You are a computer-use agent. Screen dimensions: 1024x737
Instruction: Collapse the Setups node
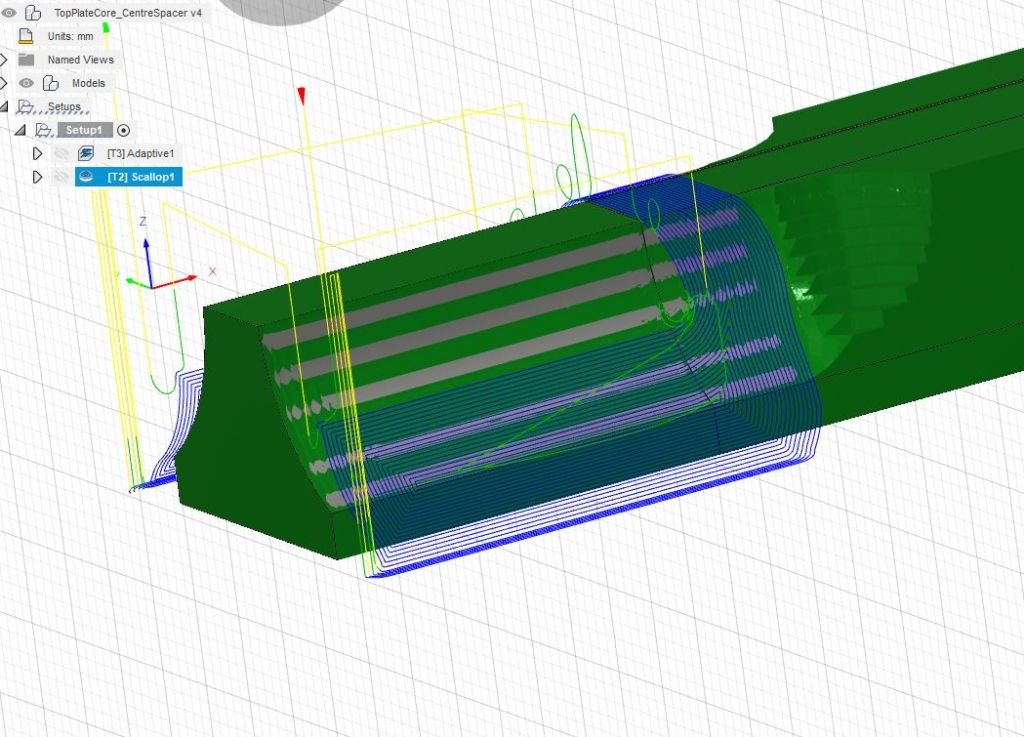tap(4, 106)
